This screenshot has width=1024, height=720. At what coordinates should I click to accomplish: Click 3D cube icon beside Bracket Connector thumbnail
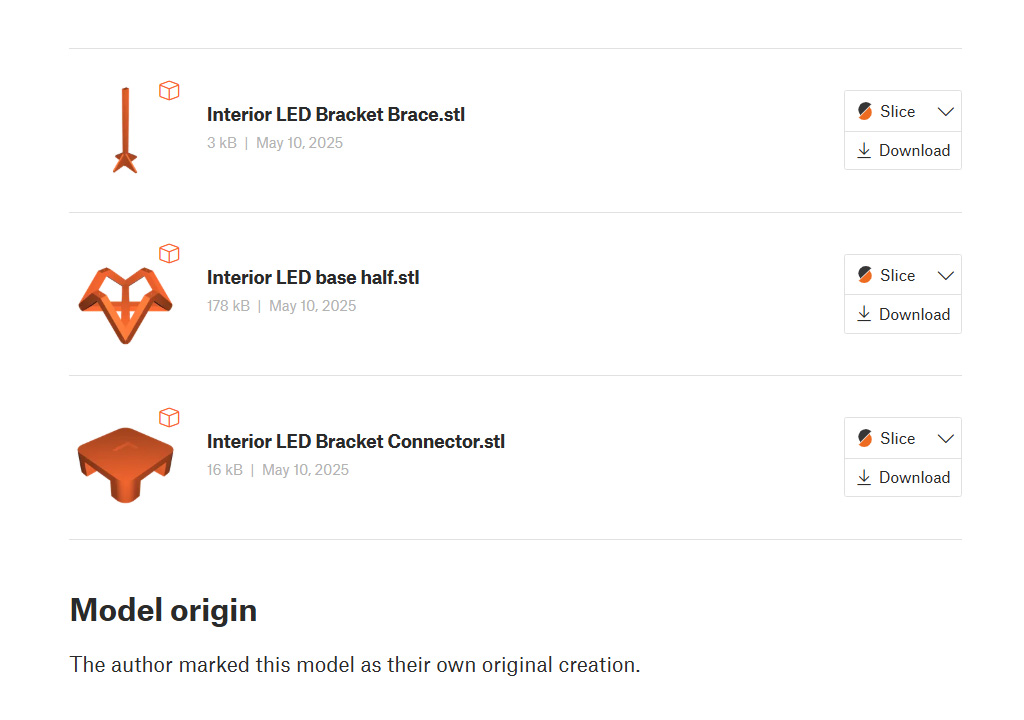click(x=169, y=417)
